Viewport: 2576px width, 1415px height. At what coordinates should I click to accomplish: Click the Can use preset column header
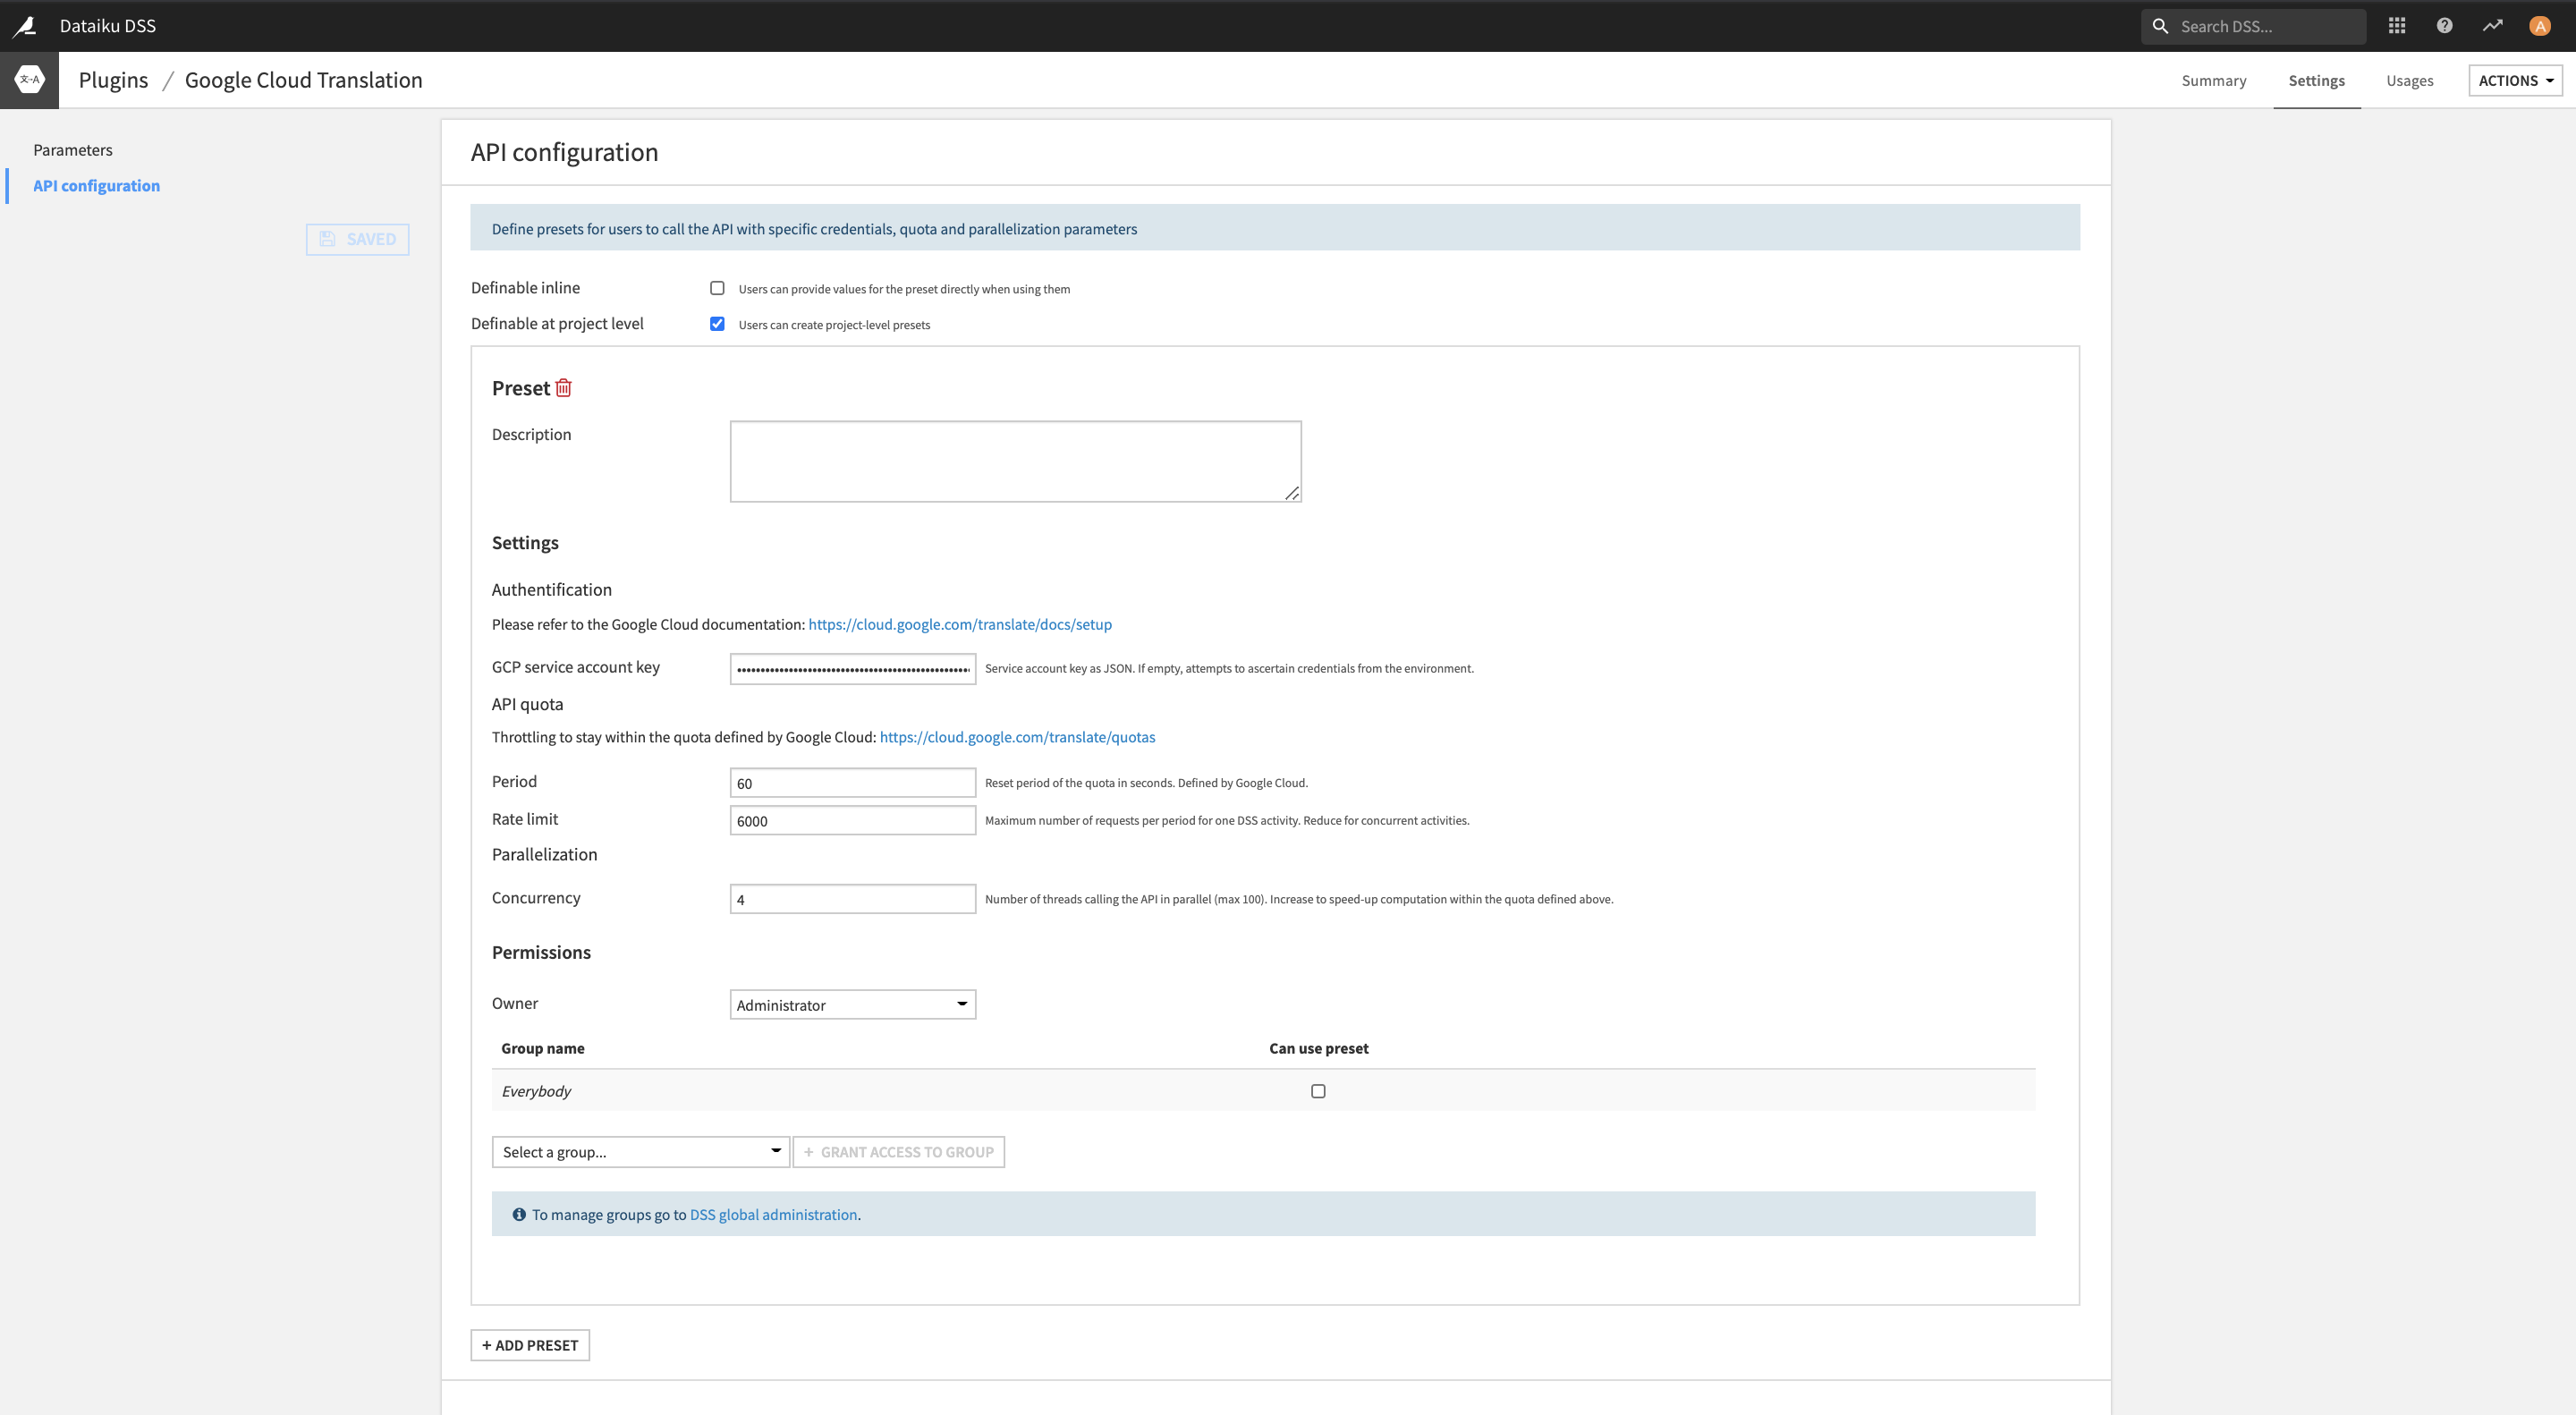pos(1318,1048)
